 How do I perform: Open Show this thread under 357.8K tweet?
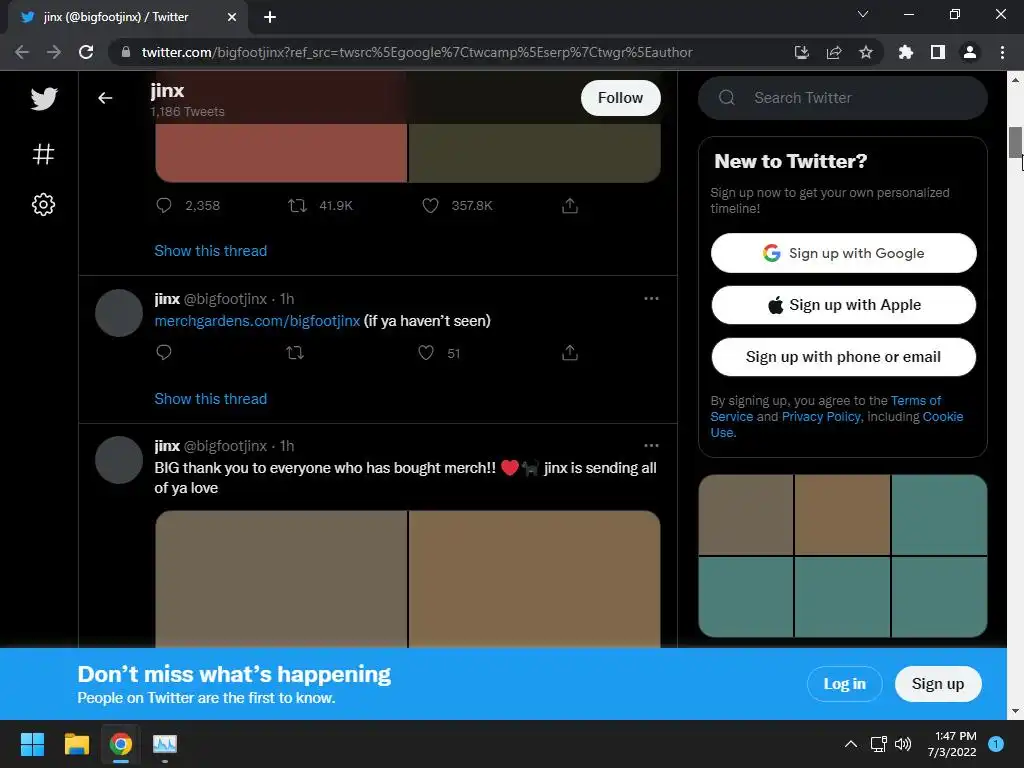[x=210, y=251]
